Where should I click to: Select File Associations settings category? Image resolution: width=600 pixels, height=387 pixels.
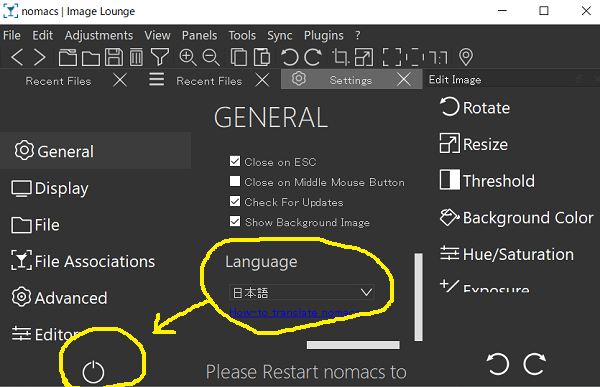click(83, 261)
